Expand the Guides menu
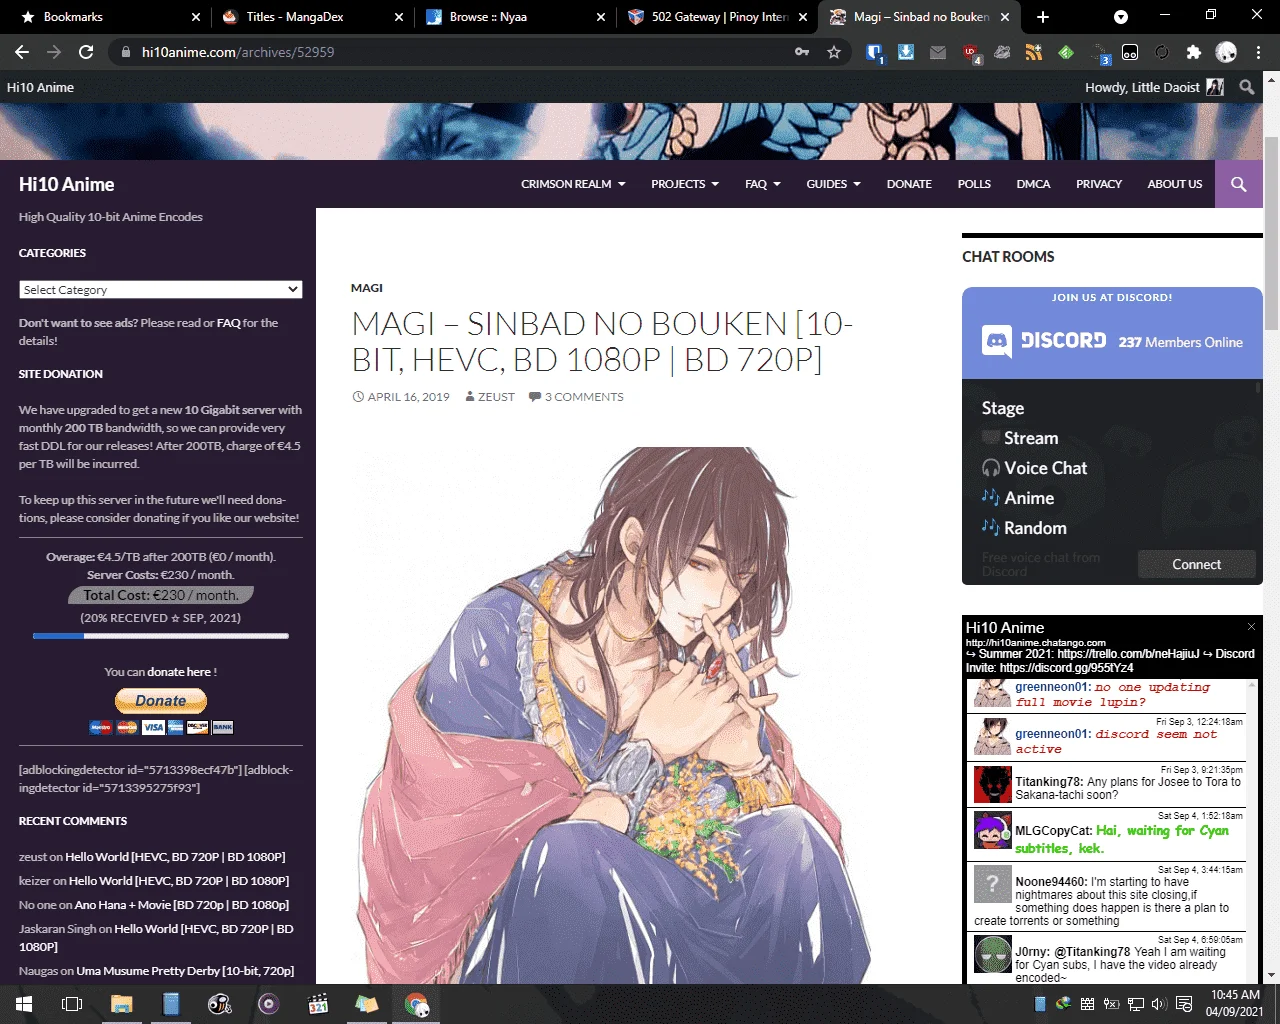 click(x=833, y=184)
